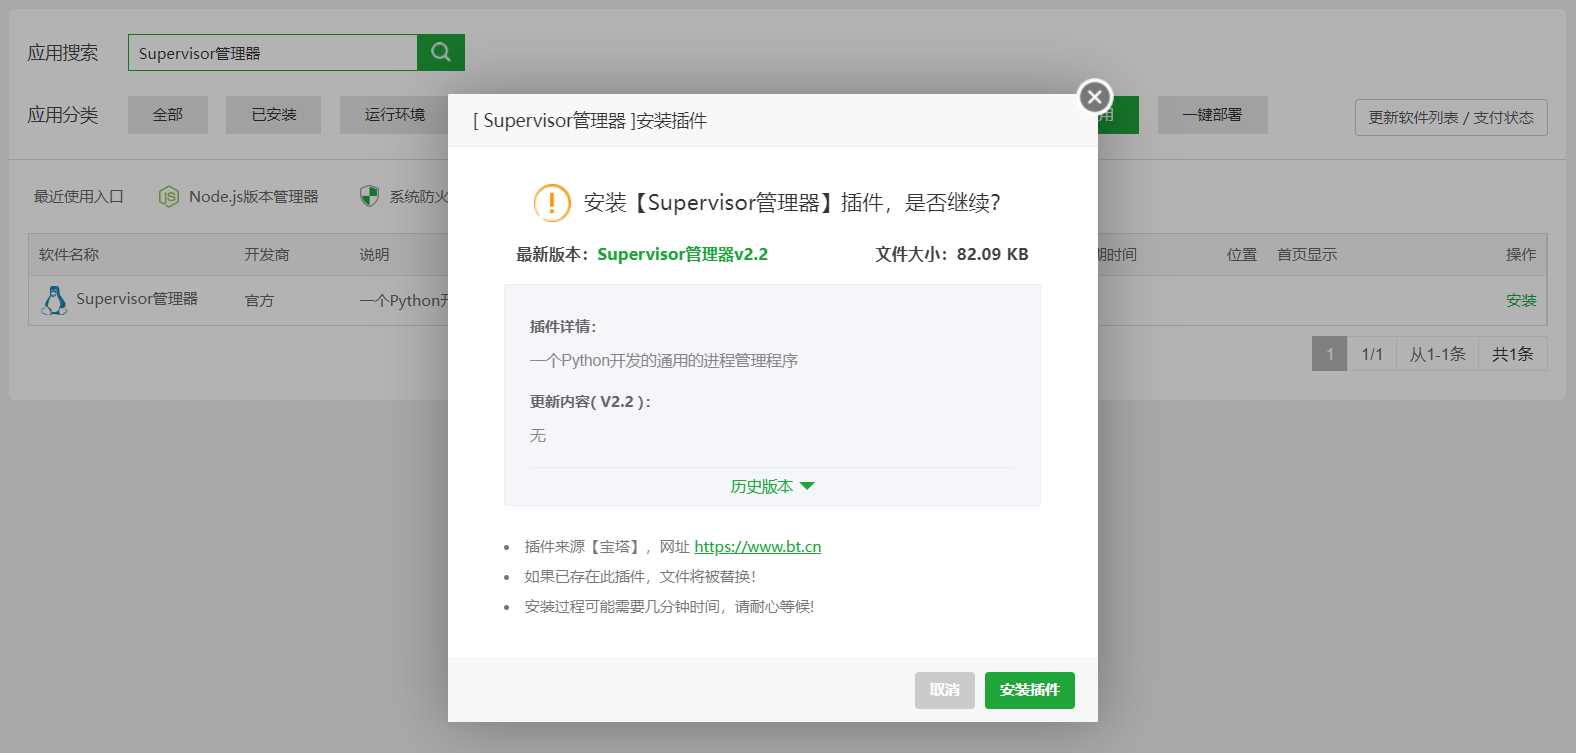1576x753 pixels.
Task: Select the 运行环境 category tab
Action: click(394, 115)
